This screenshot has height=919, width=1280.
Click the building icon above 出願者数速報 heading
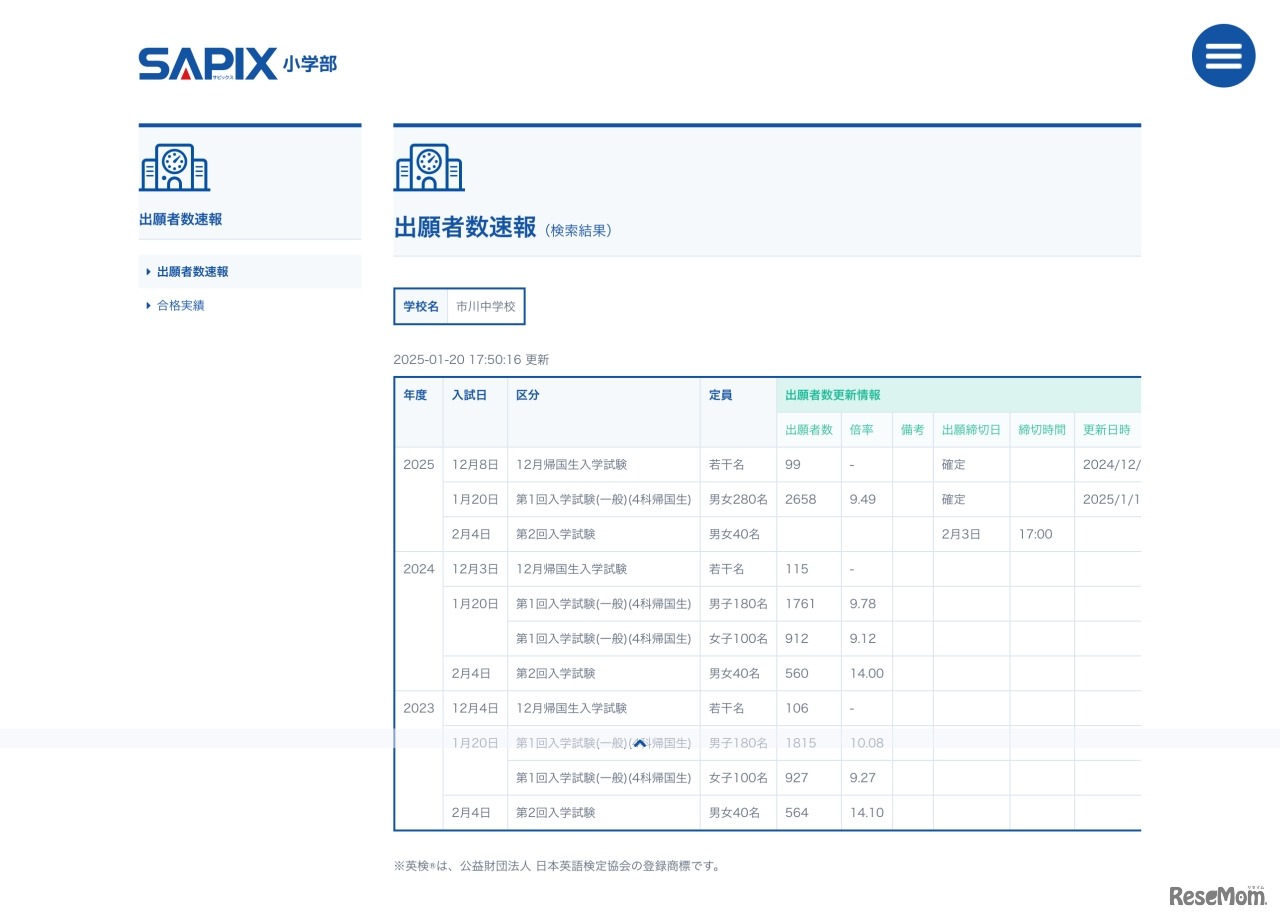pos(429,167)
